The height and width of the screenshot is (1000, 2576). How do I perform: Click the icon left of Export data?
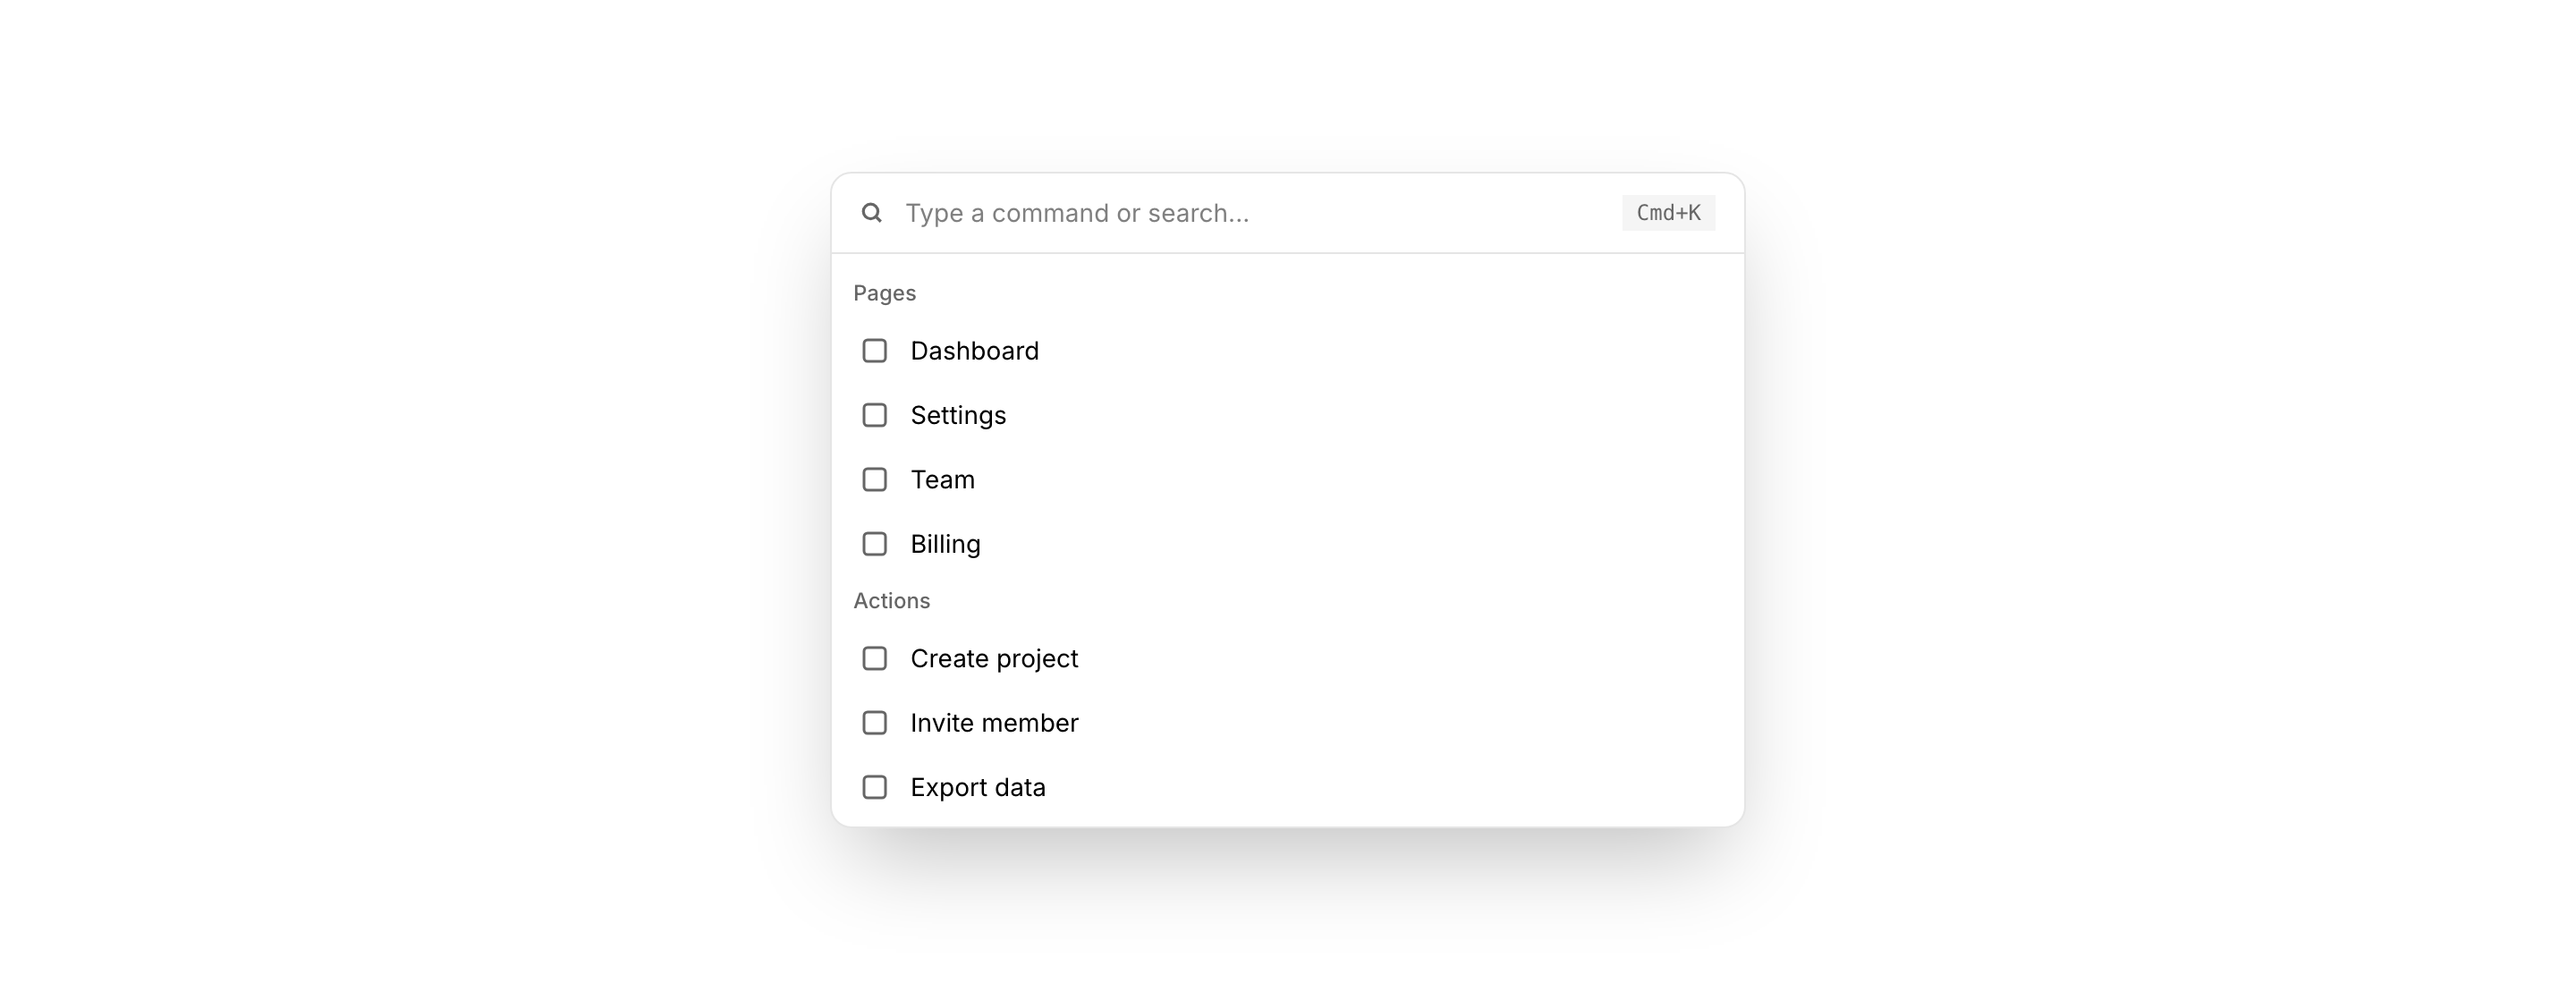(x=875, y=788)
